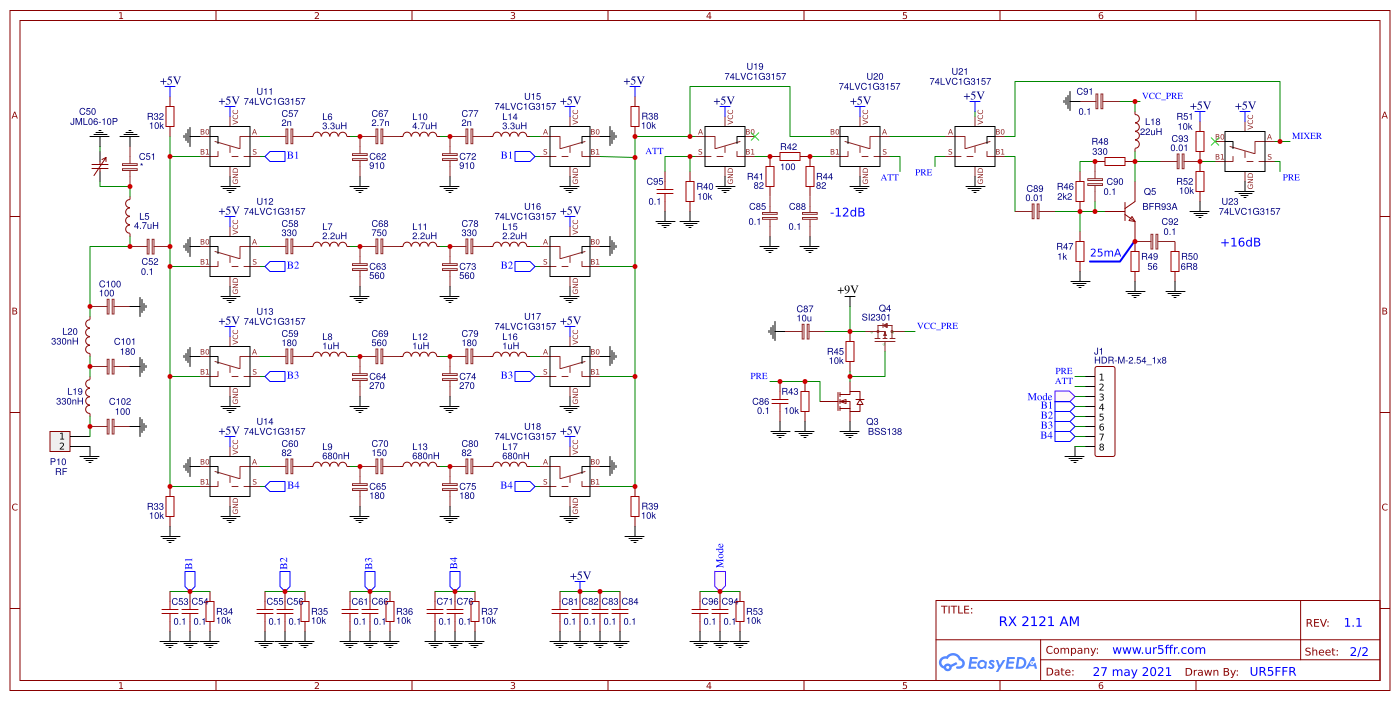The height and width of the screenshot is (701, 1400).
Task: Click the MIXER net label
Action: 1306,136
